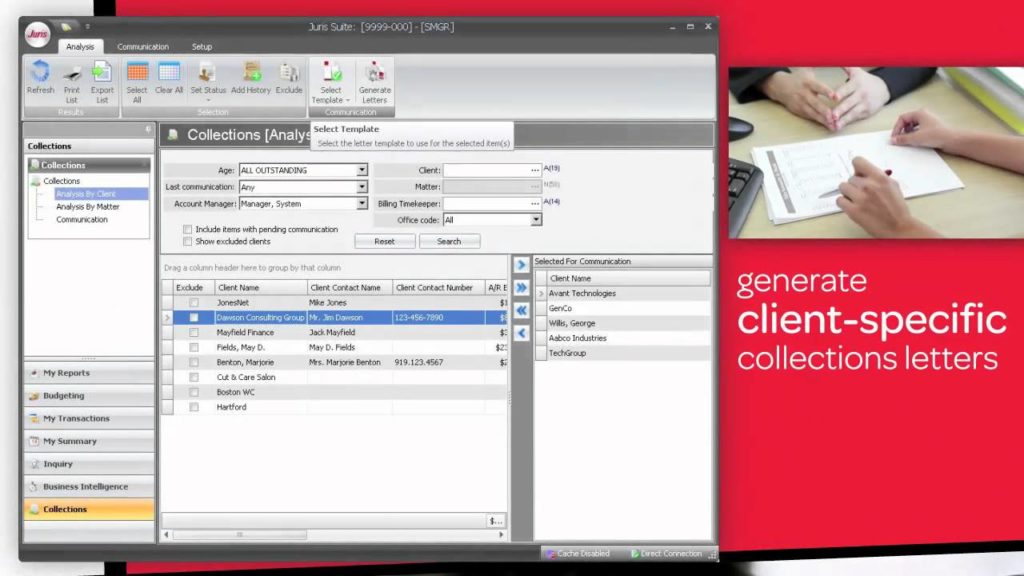This screenshot has height=576, width=1024.
Task: Click the double right arrow move-all button
Action: tap(521, 287)
